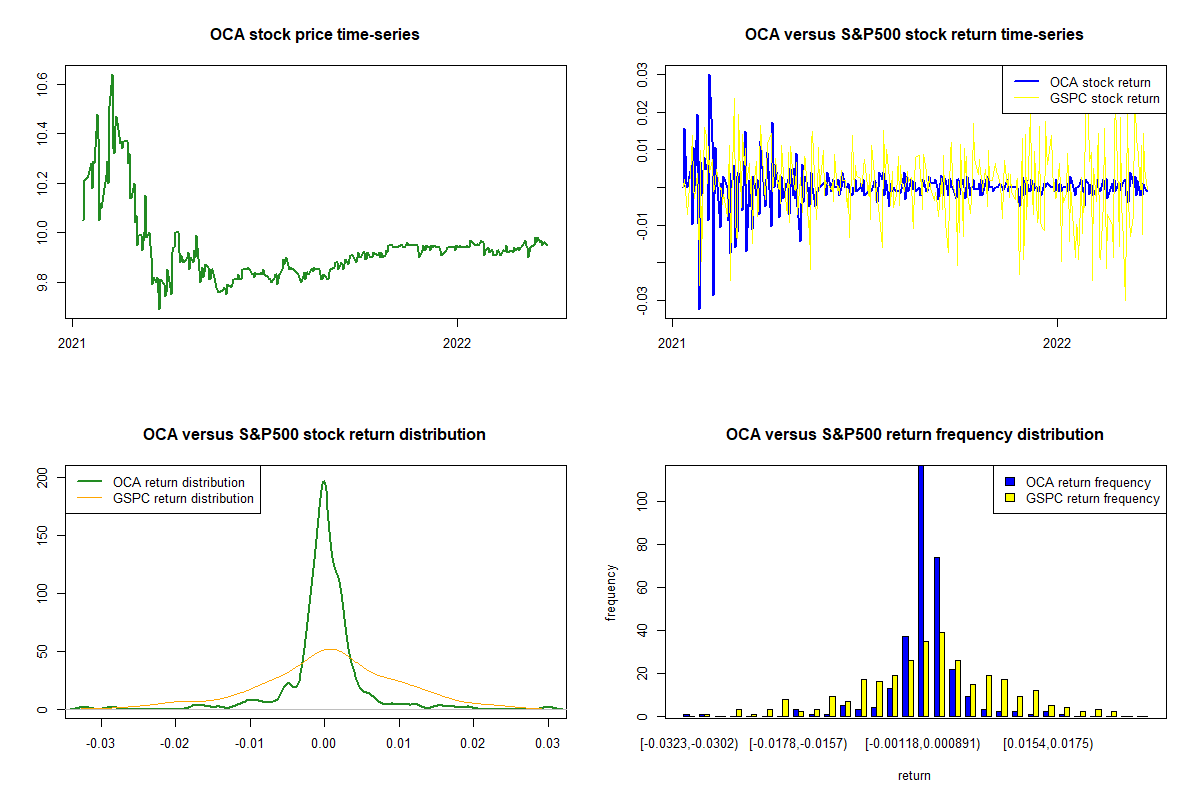Click the 'GSPC return distribution' legend entry
Image resolution: width=1200 pixels, height=800 pixels.
tap(183, 498)
